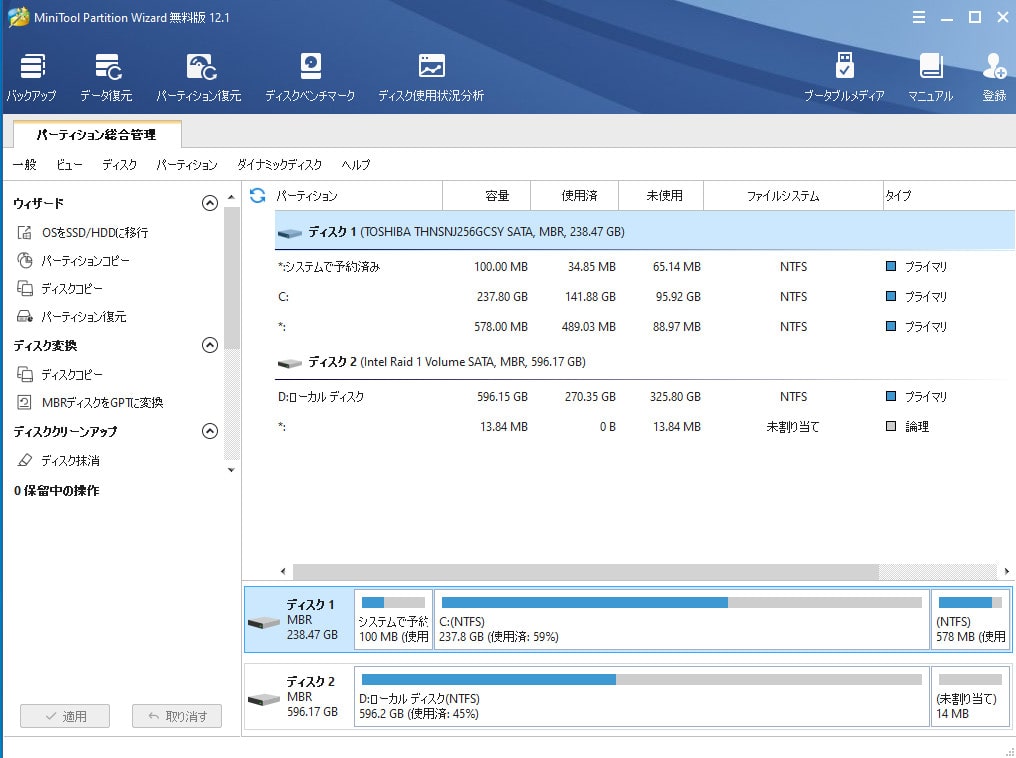Click the 適用 apply button
The height and width of the screenshot is (758, 1016).
pyautogui.click(x=65, y=716)
